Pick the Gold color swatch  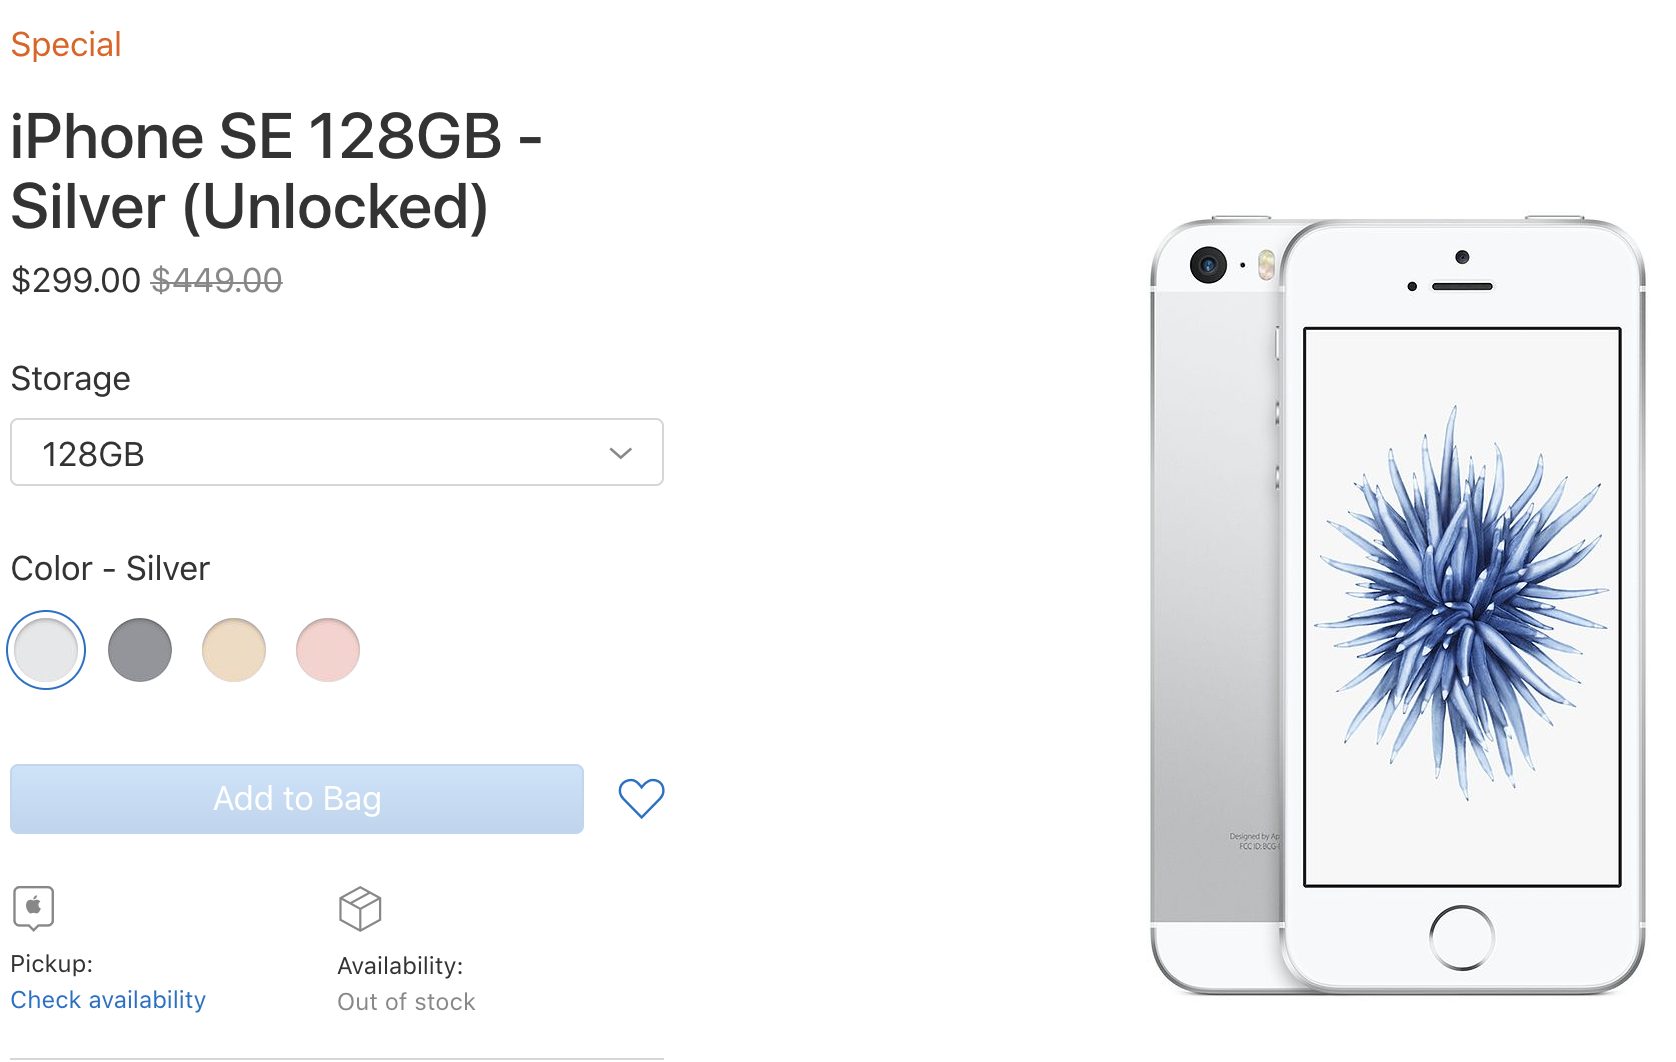tap(234, 650)
